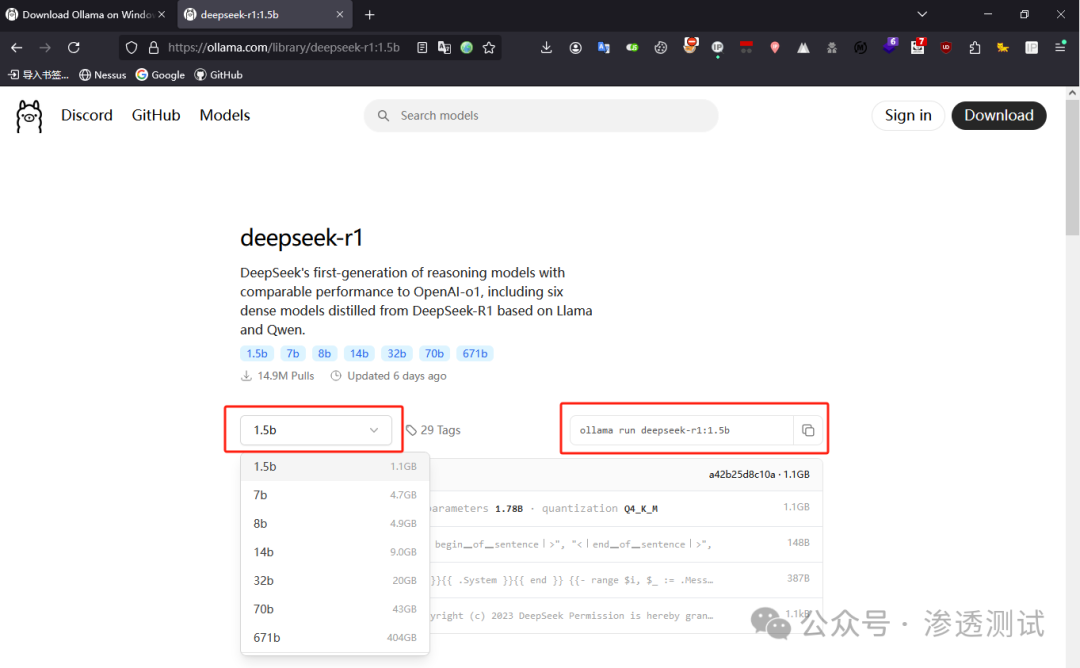Click the page vertical scrollbar thumb
This screenshot has width=1080, height=668.
(1072, 167)
